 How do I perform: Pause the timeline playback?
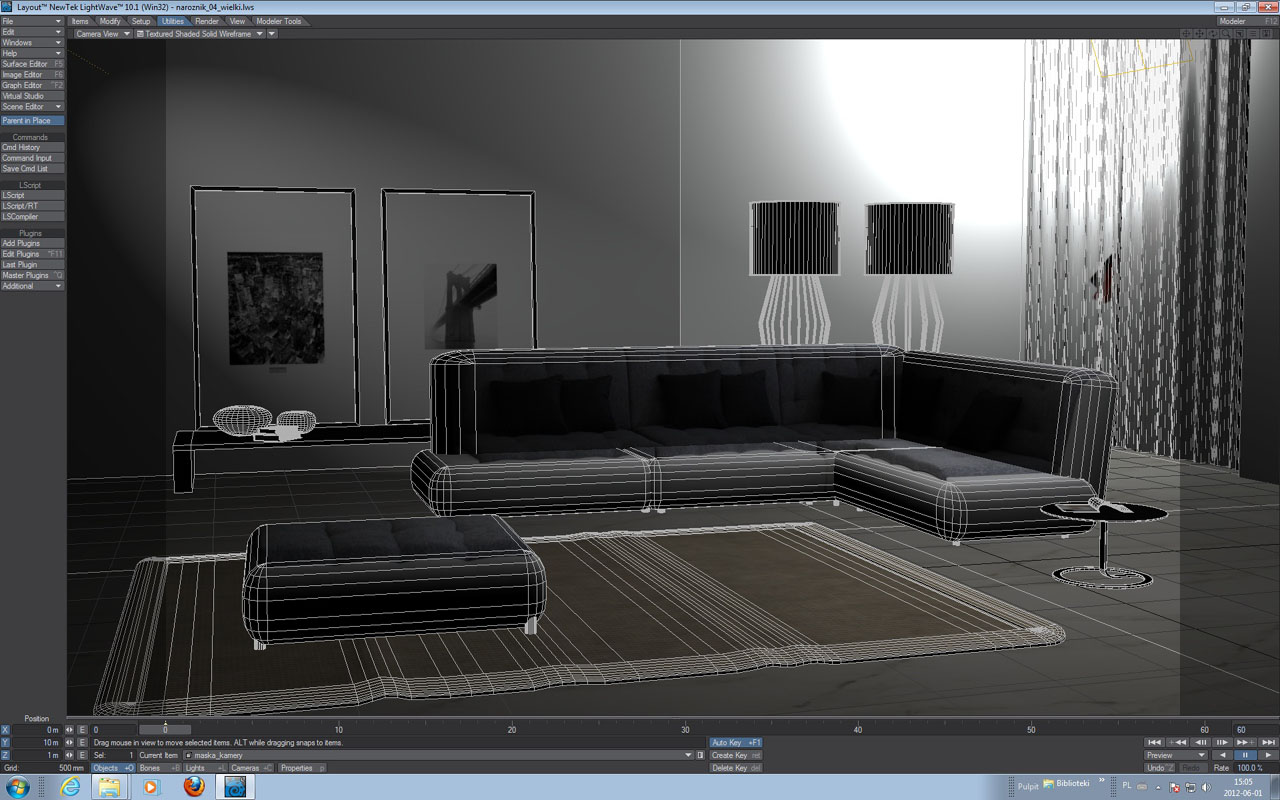point(1245,755)
